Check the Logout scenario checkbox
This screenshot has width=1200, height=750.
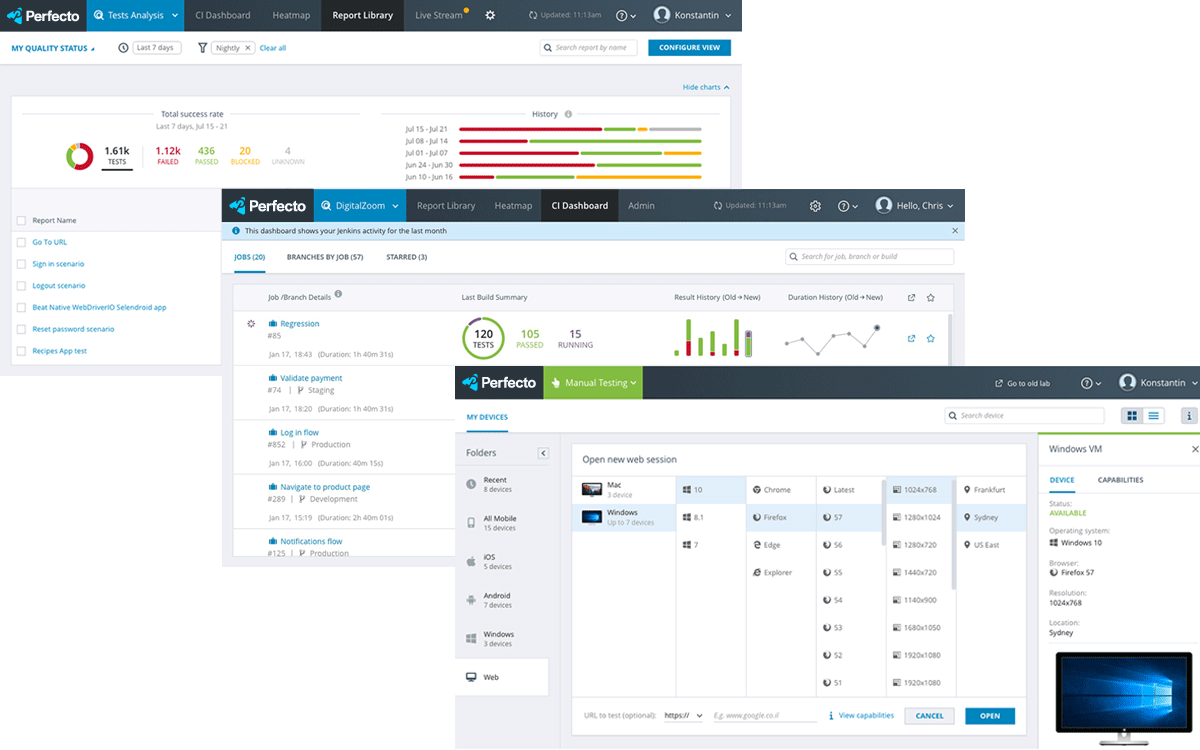(x=22, y=286)
